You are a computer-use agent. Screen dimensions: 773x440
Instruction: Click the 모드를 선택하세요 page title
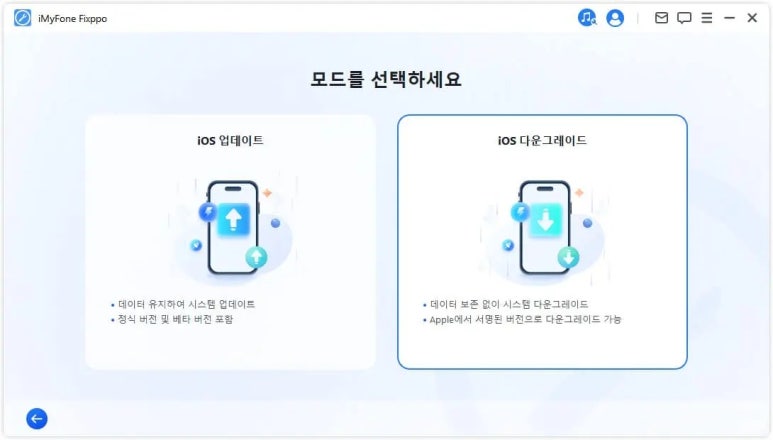pyautogui.click(x=386, y=79)
